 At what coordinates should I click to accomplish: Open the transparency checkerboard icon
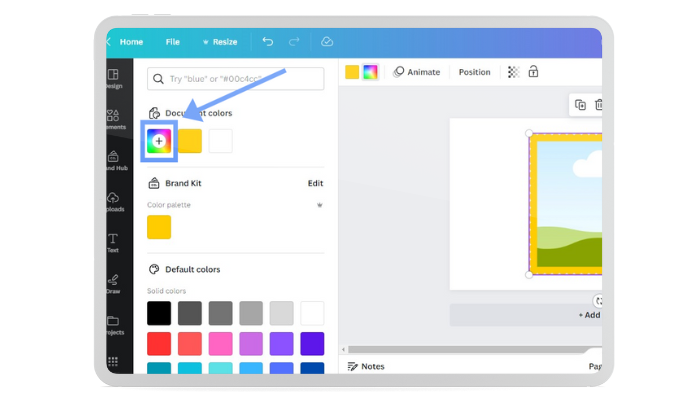pyautogui.click(x=513, y=72)
